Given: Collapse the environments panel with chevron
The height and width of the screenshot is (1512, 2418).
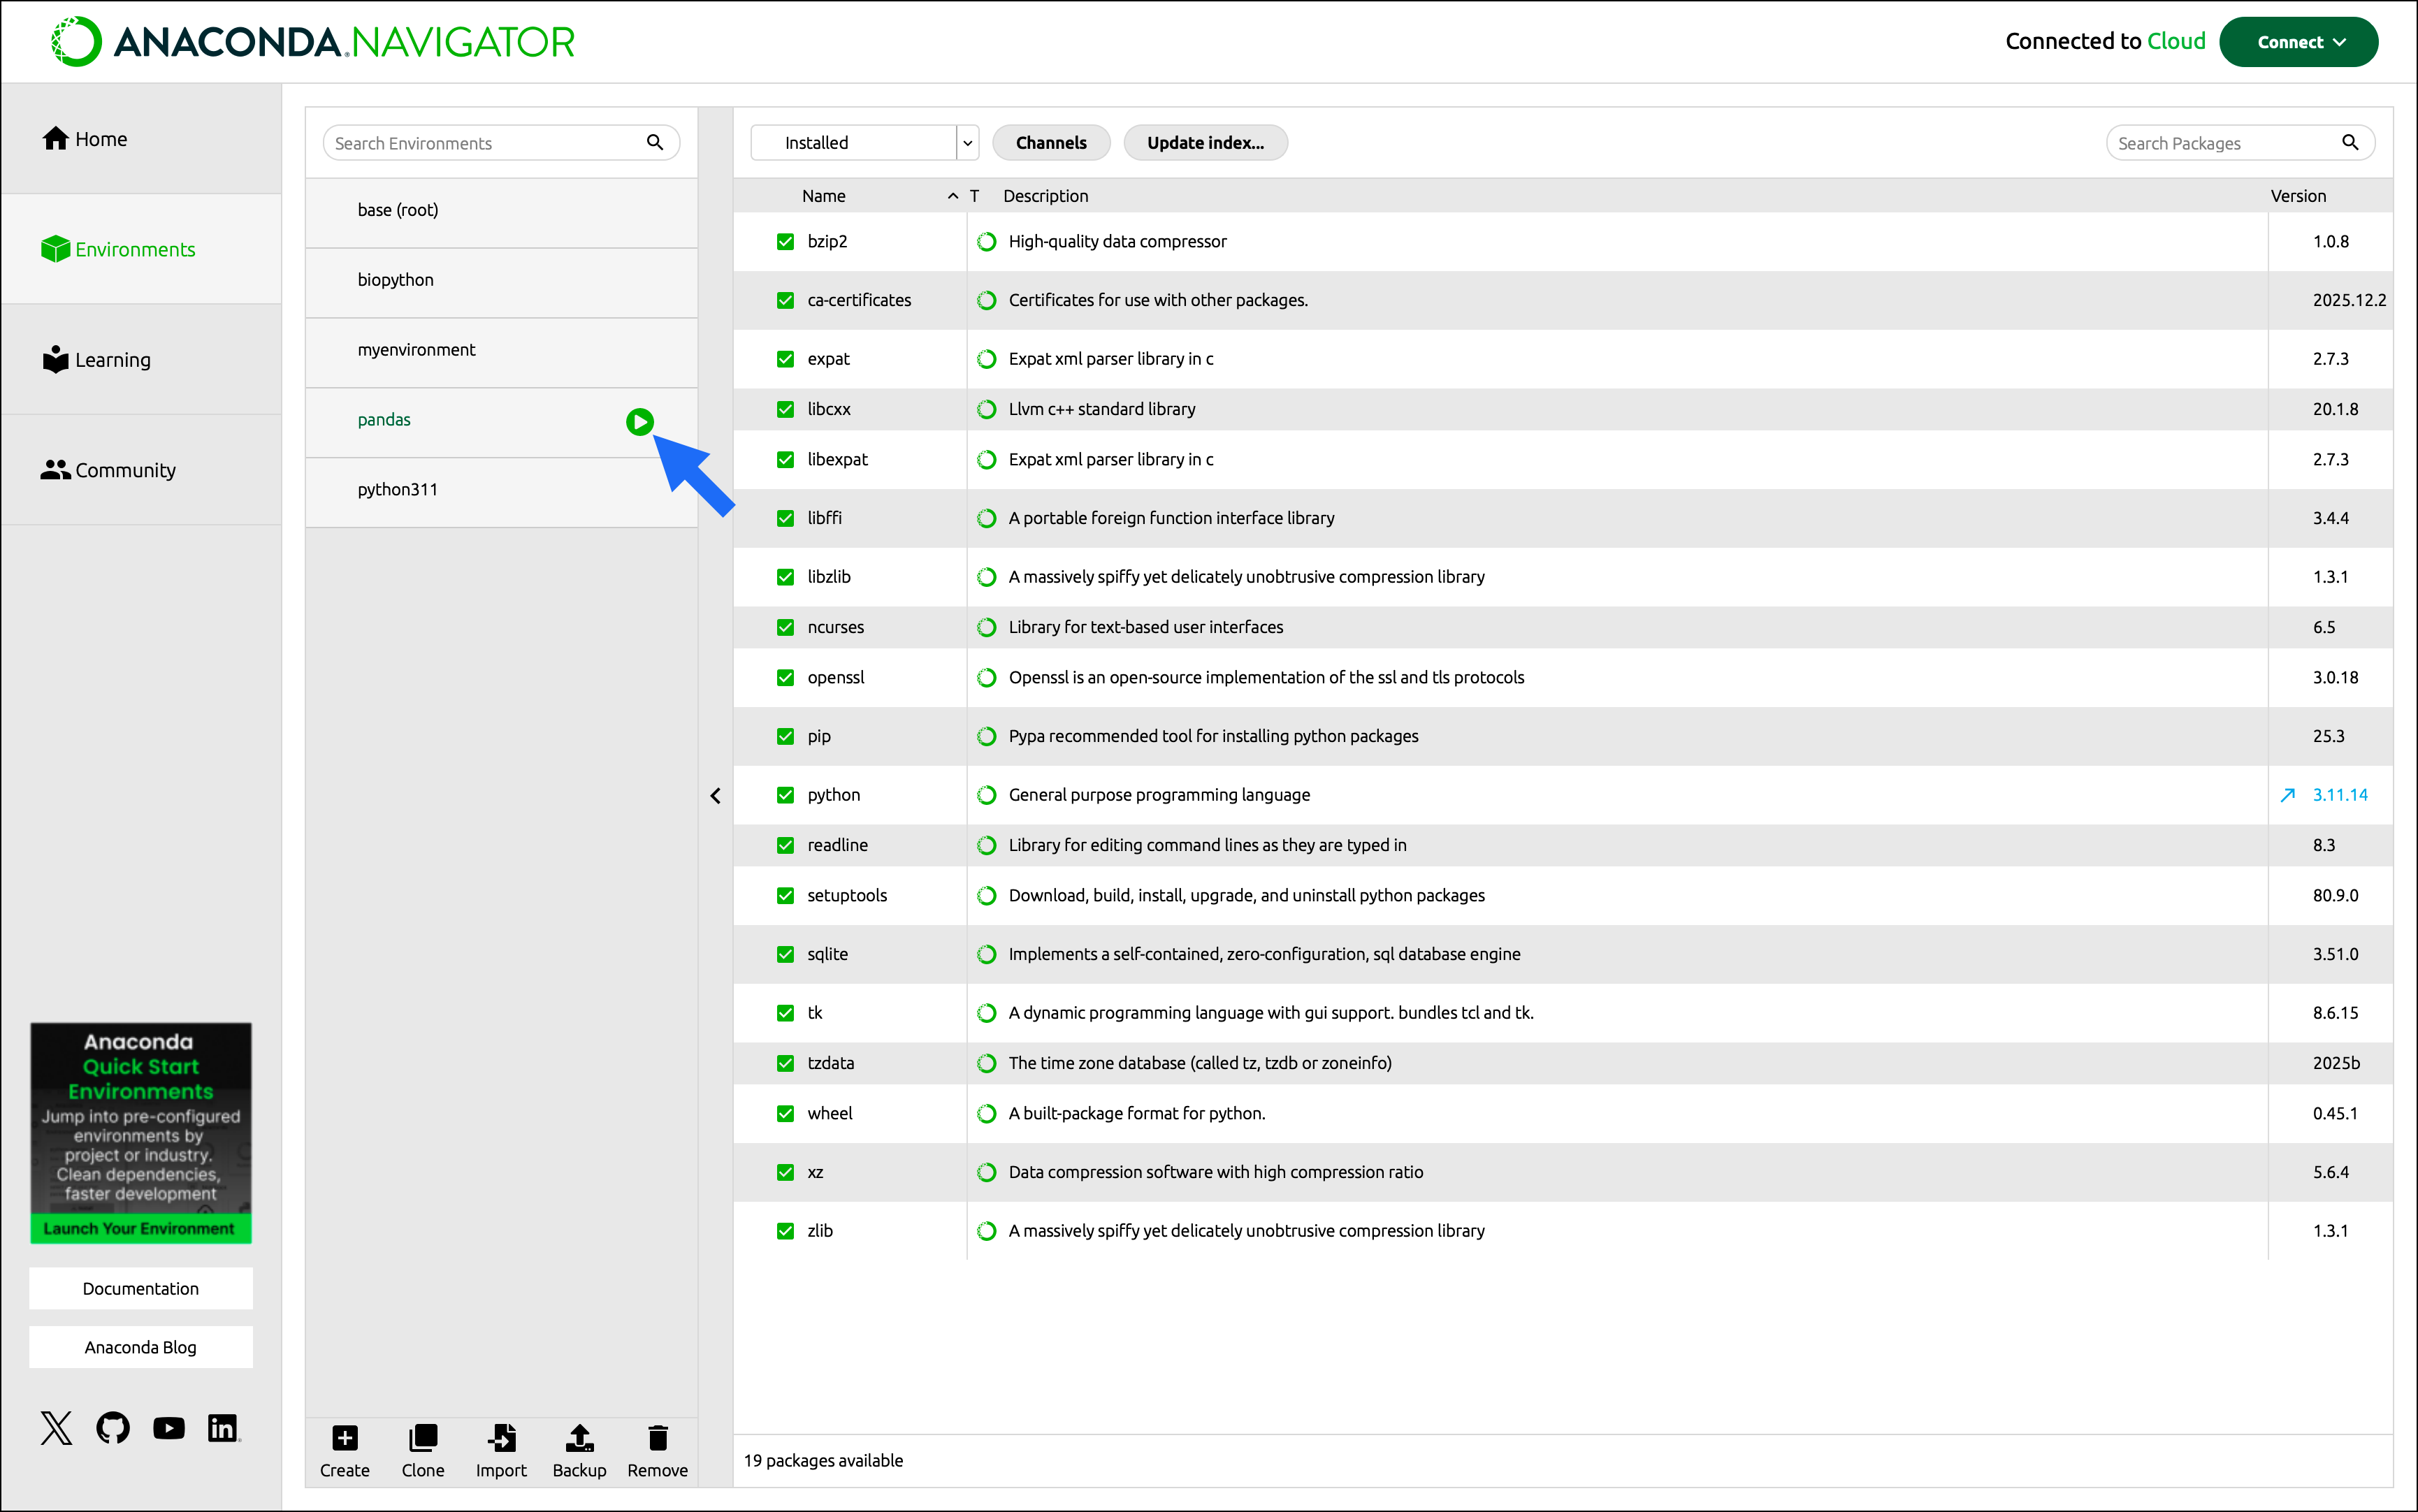Looking at the screenshot, I should pyautogui.click(x=715, y=796).
